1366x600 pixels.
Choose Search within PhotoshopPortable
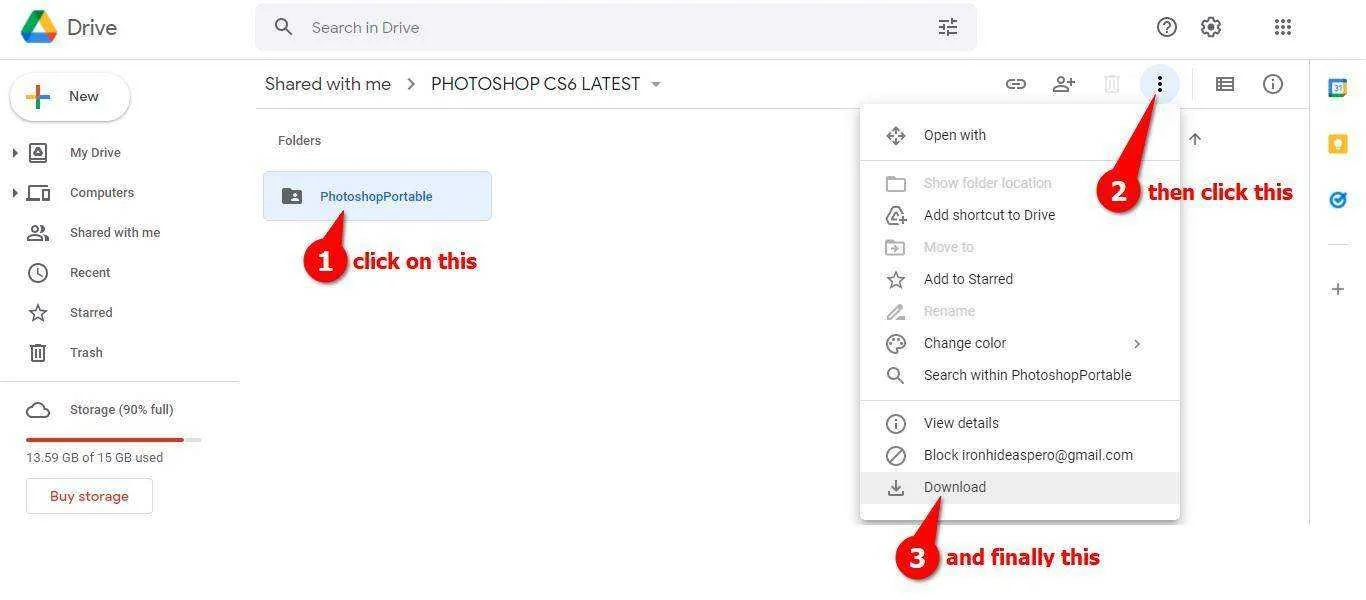pos(1020,375)
